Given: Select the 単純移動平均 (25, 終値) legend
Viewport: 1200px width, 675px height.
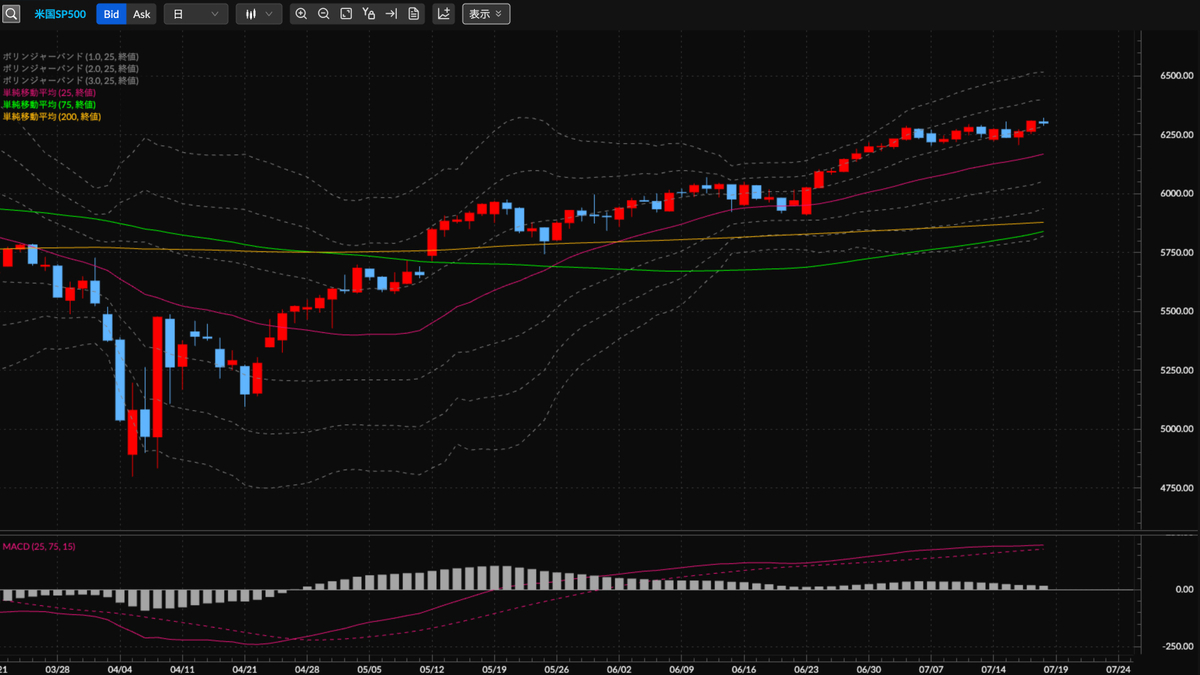Looking at the screenshot, I should tap(49, 92).
